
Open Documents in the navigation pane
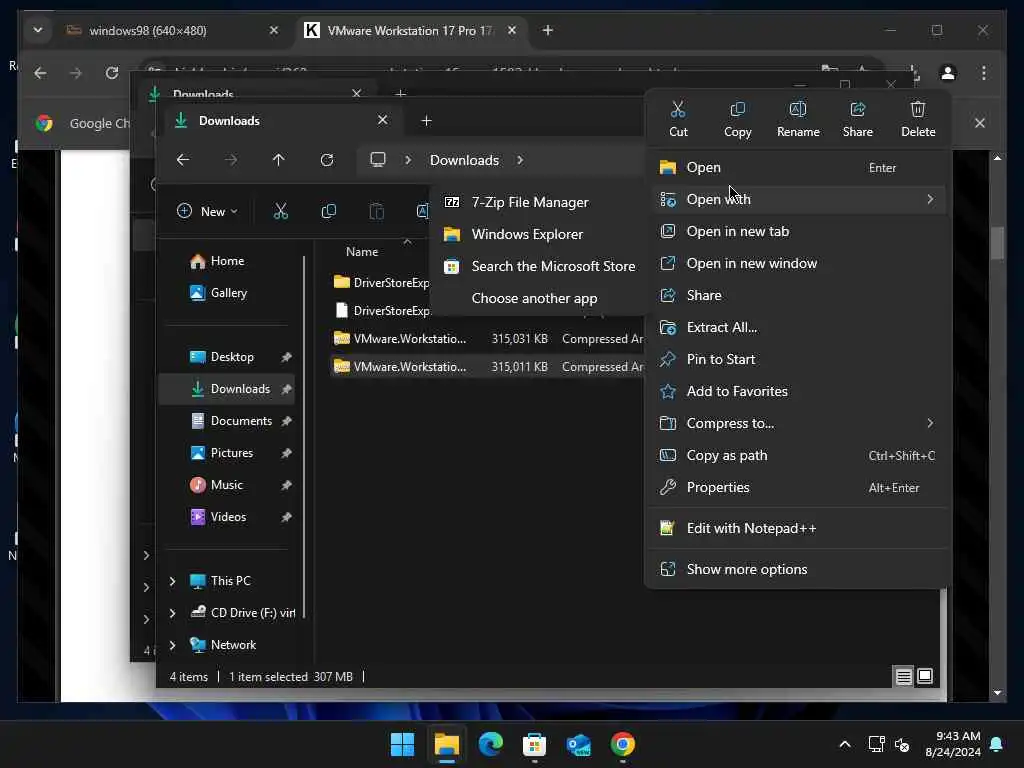[227, 421]
